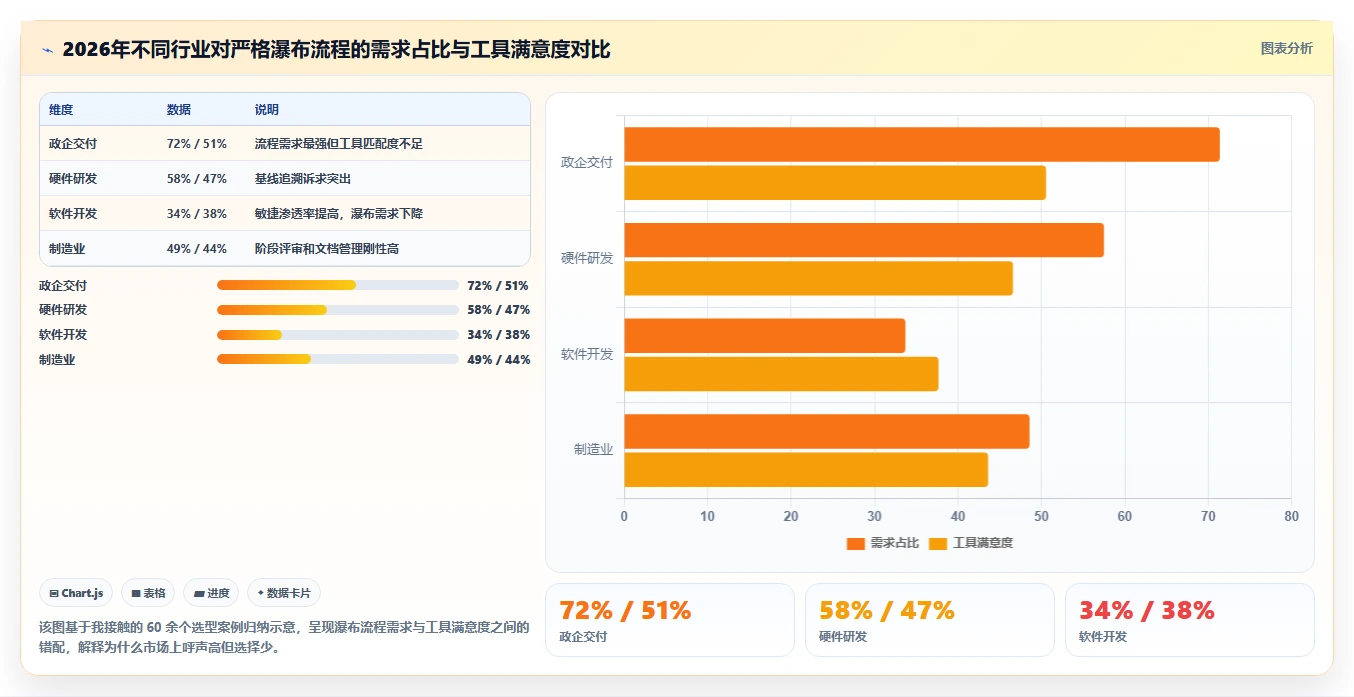
Task: Click the 硬件研发 工具满意度 chart bar
Action: pos(819,278)
